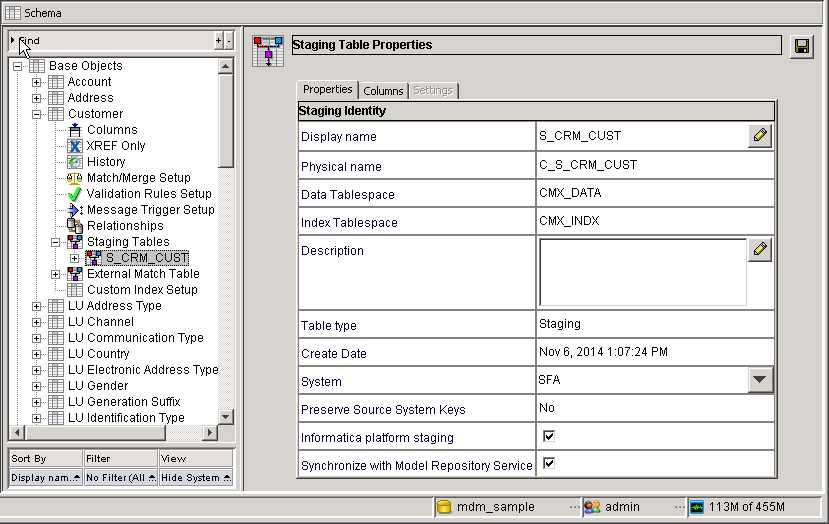Click the Save disk icon
The image size is (829, 524).
(x=802, y=47)
